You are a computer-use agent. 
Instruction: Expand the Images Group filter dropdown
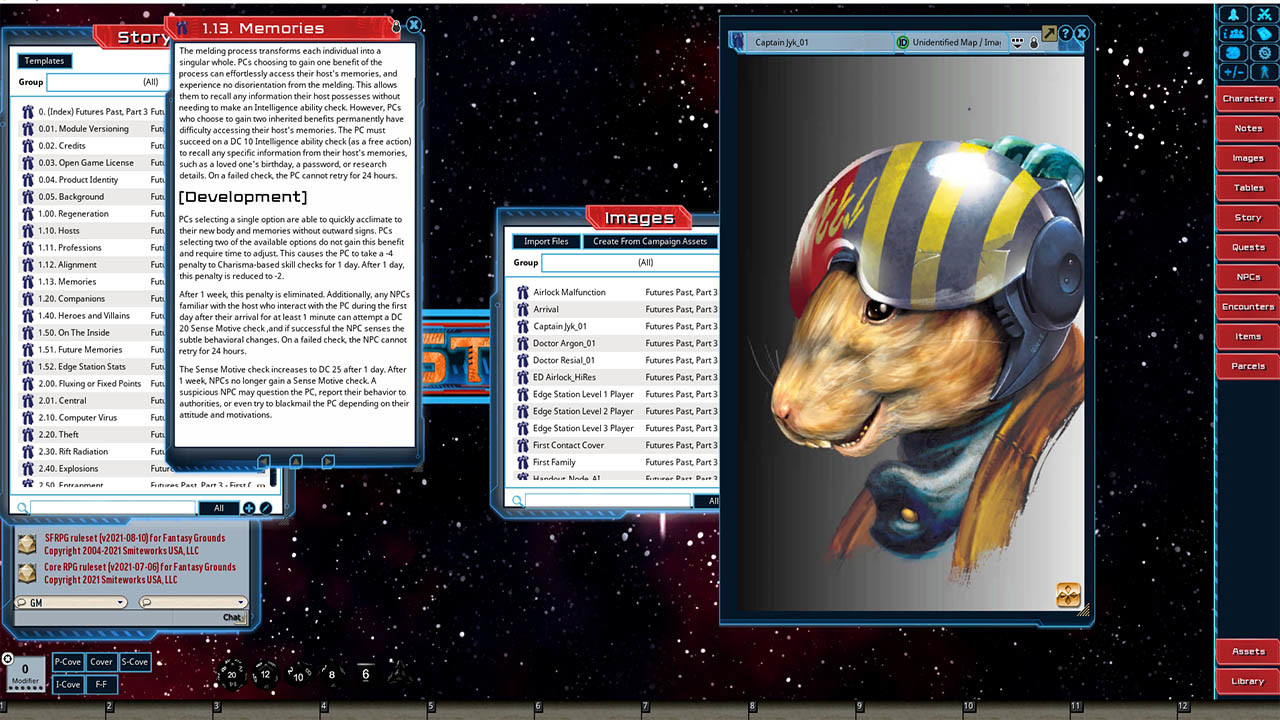[x=630, y=263]
